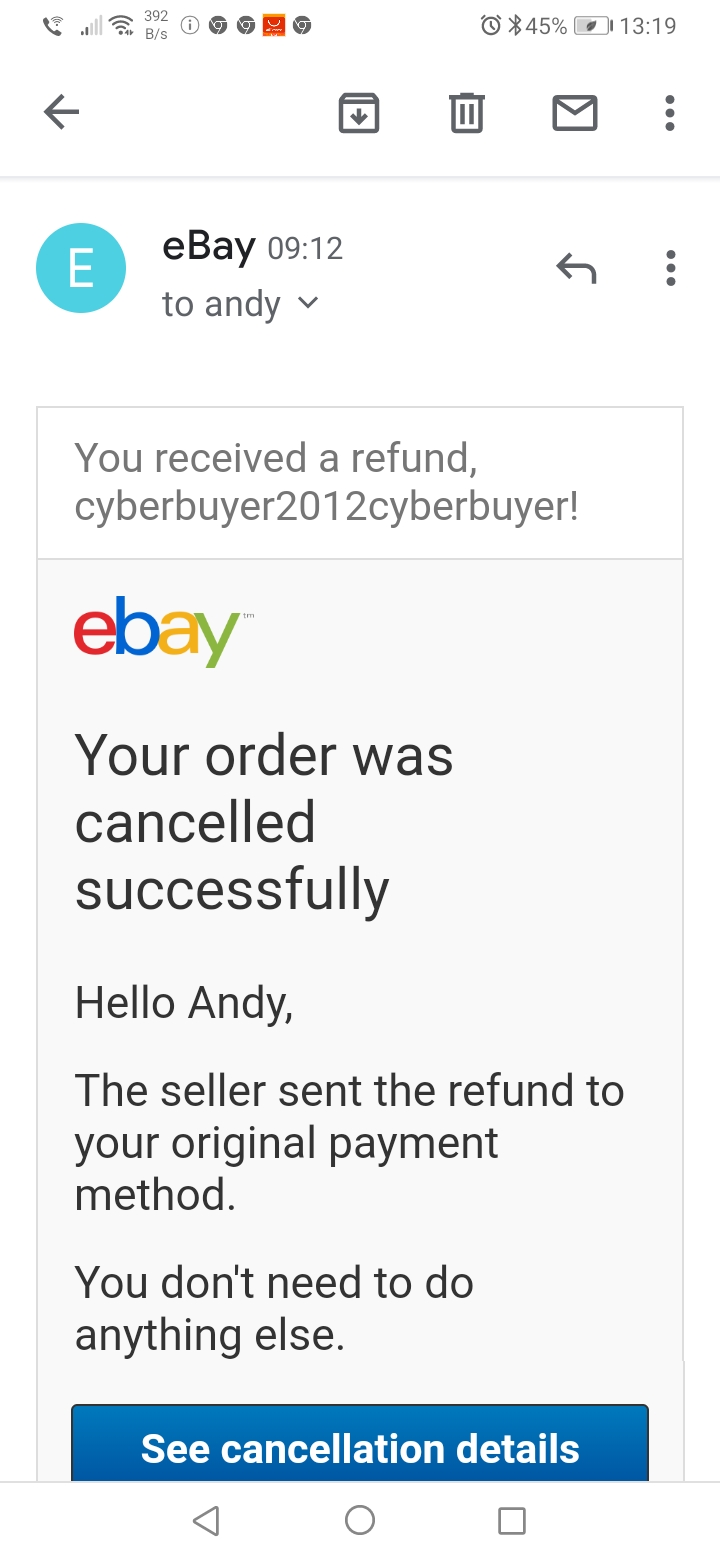Tap the 'to andy' recipient text

(221, 304)
